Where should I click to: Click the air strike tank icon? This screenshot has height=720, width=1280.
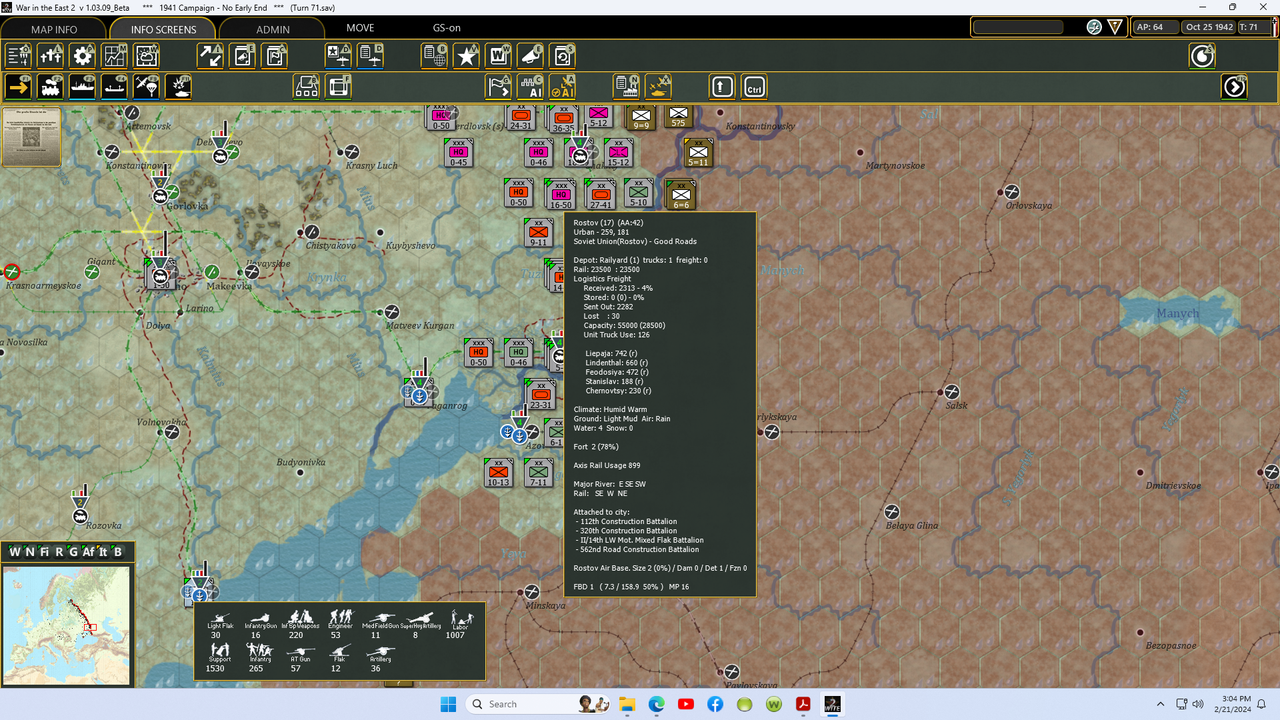click(659, 87)
